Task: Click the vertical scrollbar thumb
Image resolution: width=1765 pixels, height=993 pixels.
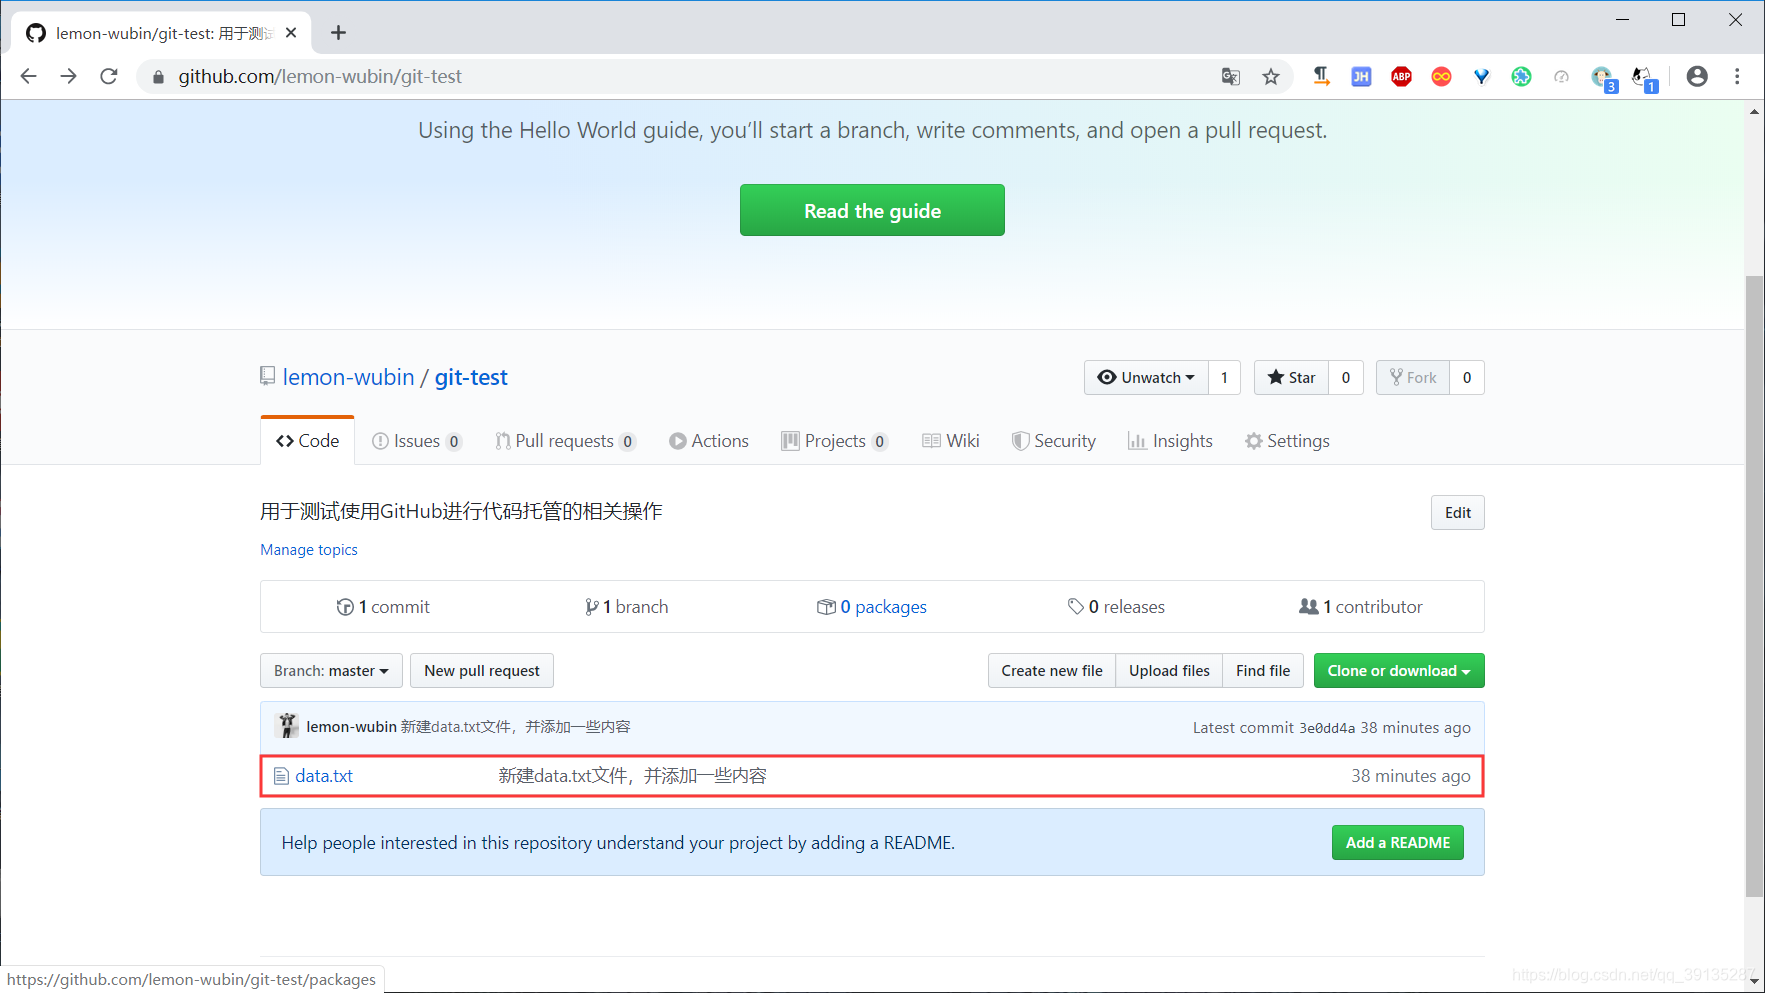Action: click(x=1754, y=585)
